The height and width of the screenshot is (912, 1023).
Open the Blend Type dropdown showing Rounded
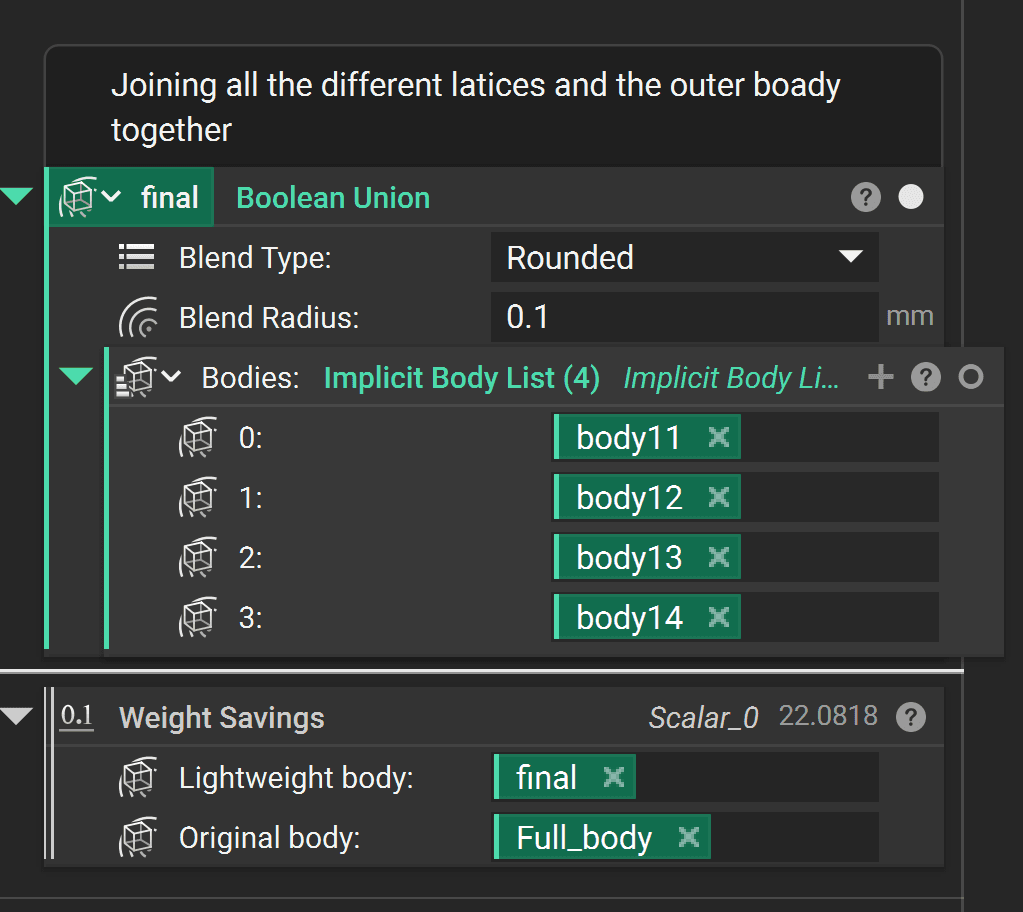684,257
